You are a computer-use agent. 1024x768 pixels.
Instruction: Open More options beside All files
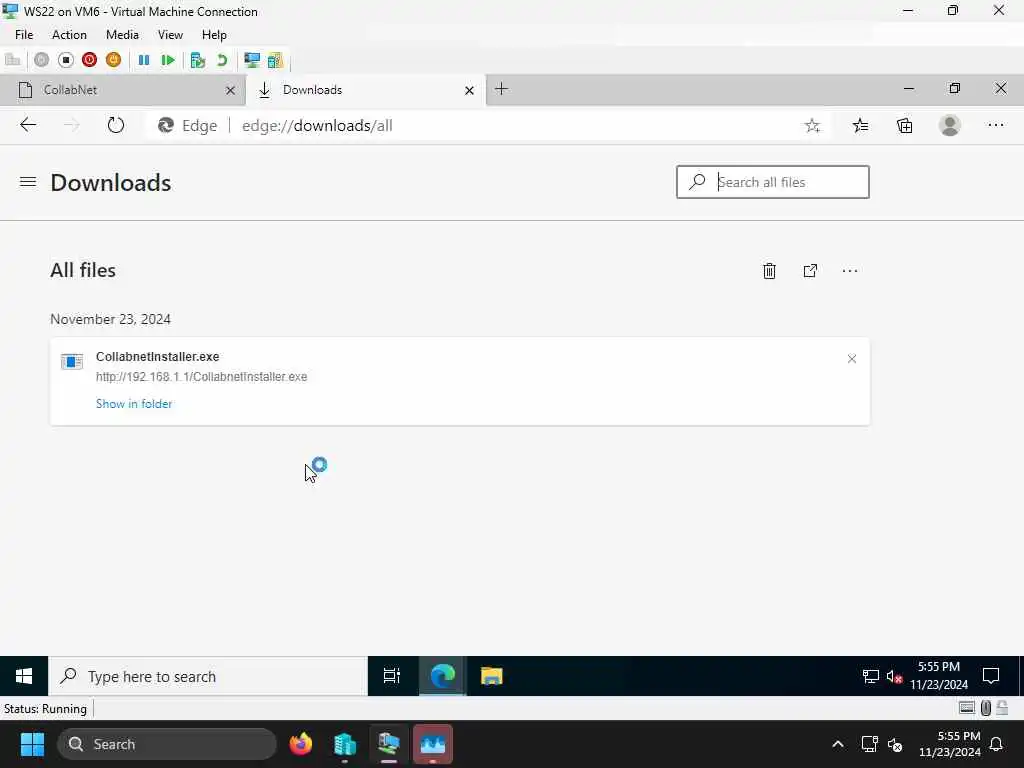coord(850,270)
